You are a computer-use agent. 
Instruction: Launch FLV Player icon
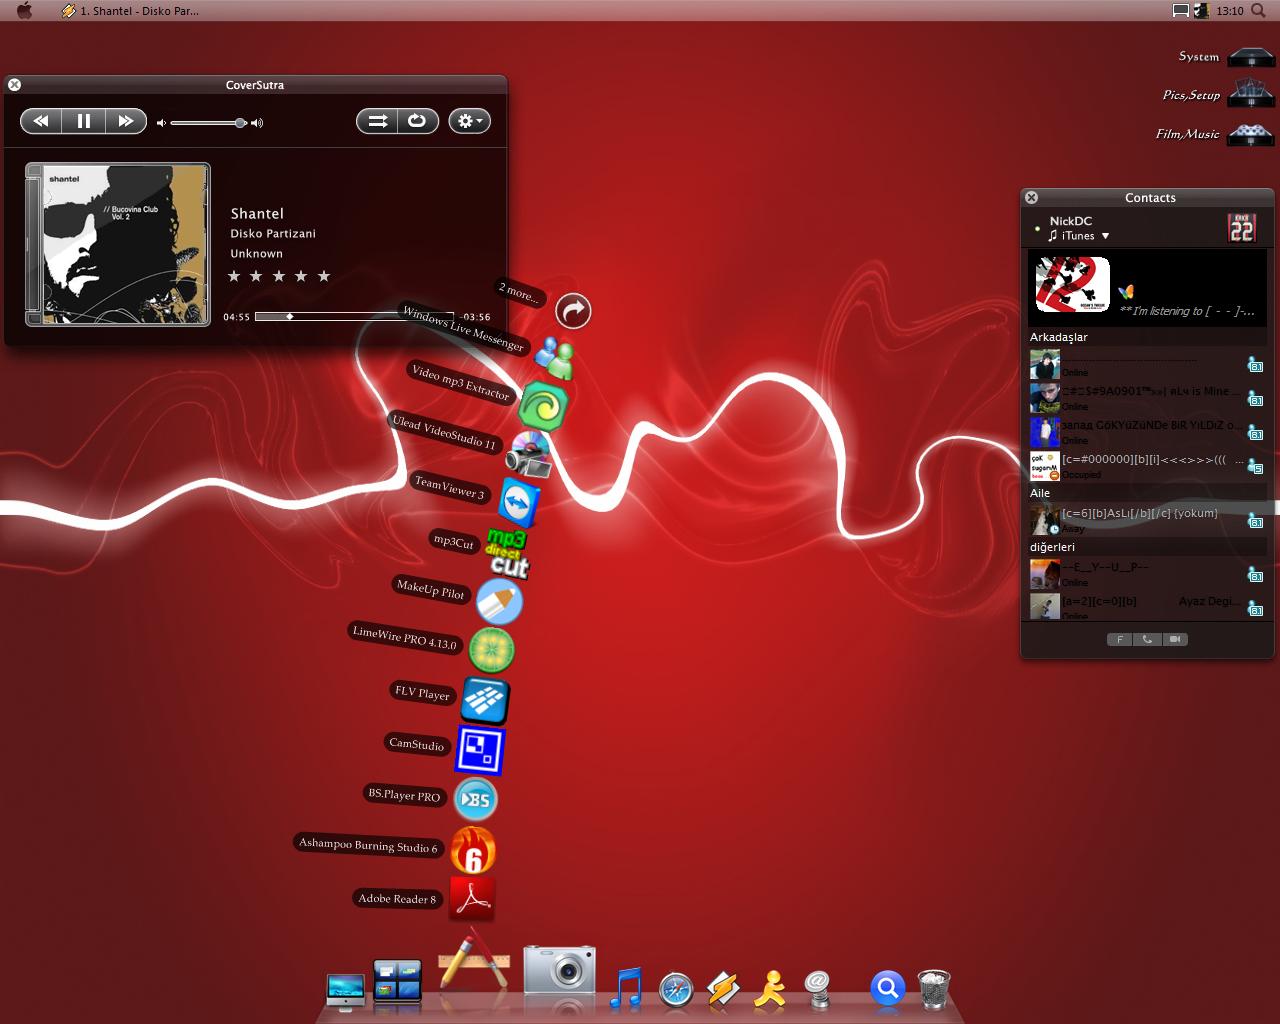click(x=486, y=699)
